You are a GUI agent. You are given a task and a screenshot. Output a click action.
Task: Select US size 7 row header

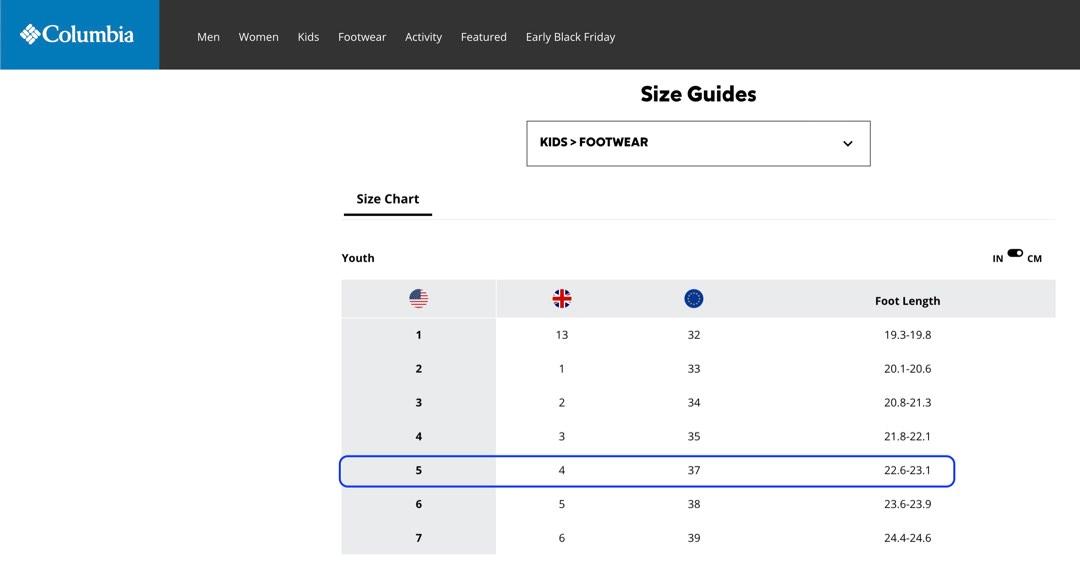pyautogui.click(x=418, y=537)
